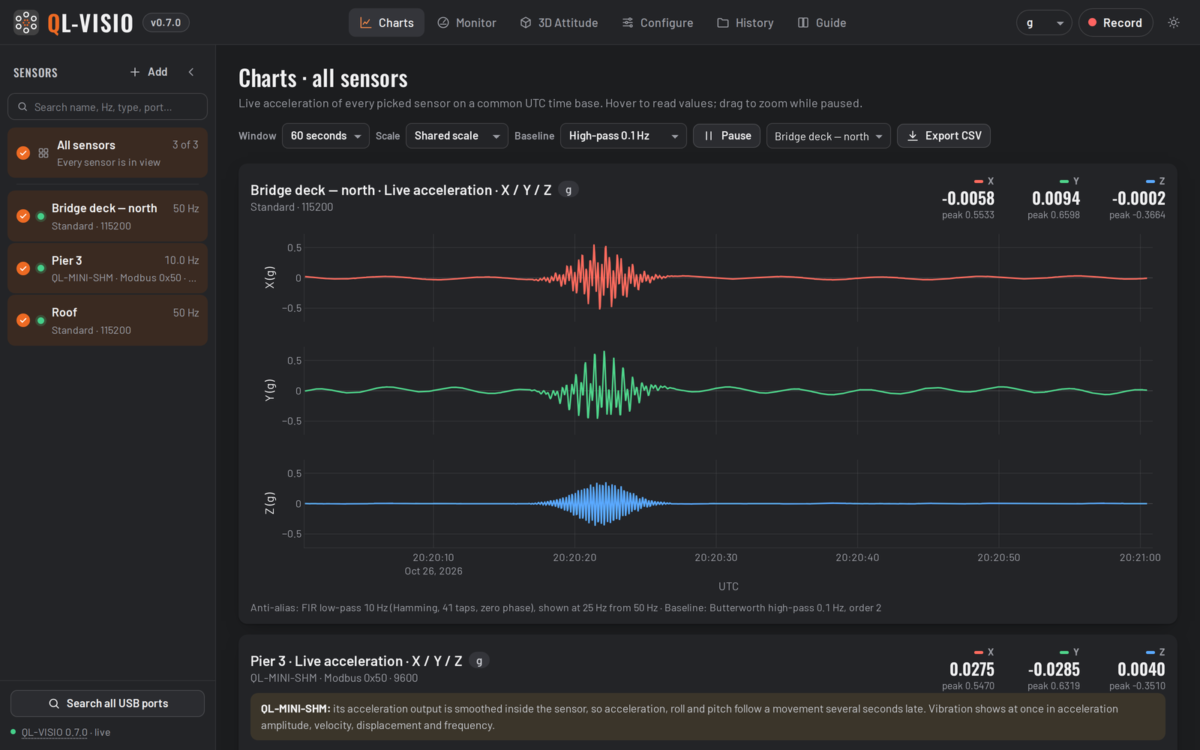Click the blue Z legend swatch on Bridge deck
This screenshot has height=750, width=1200.
coord(1151,181)
